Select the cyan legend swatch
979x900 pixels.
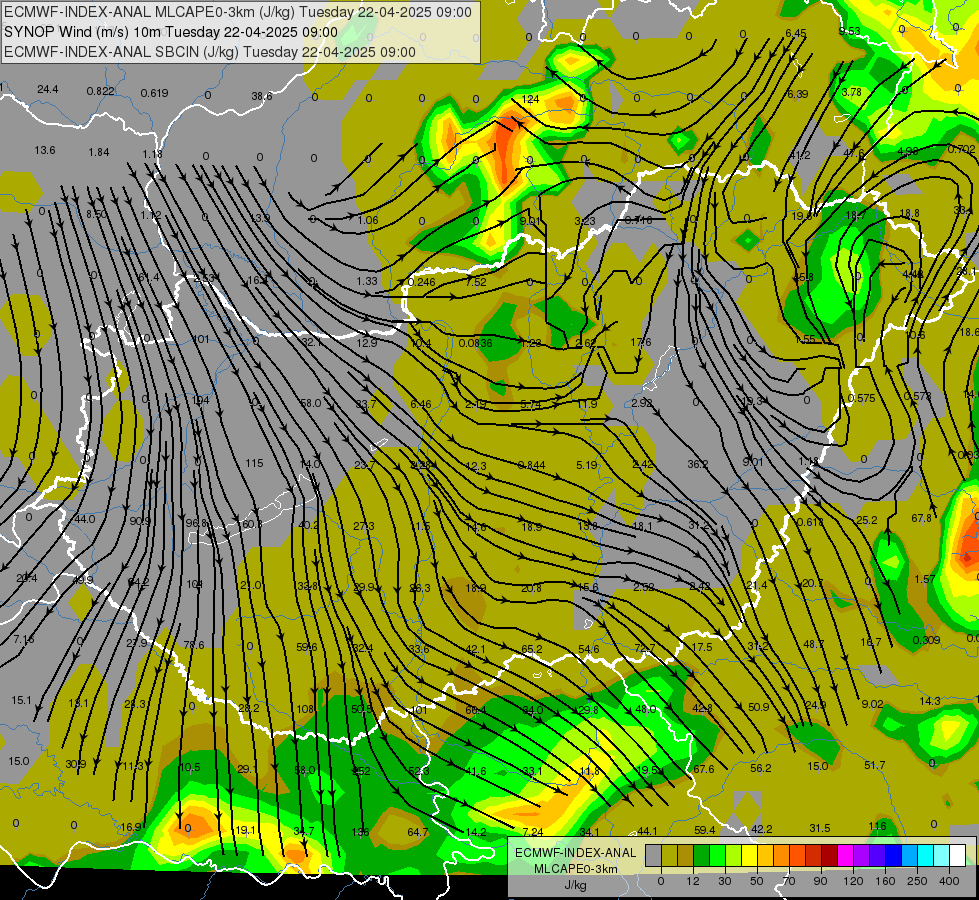pyautogui.click(x=925, y=855)
